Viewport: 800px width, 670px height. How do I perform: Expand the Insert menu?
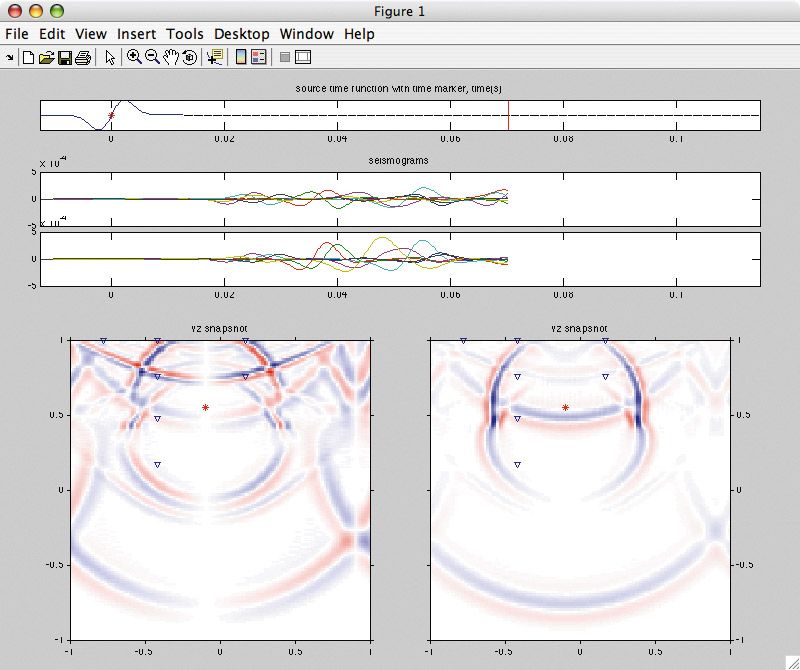point(136,34)
